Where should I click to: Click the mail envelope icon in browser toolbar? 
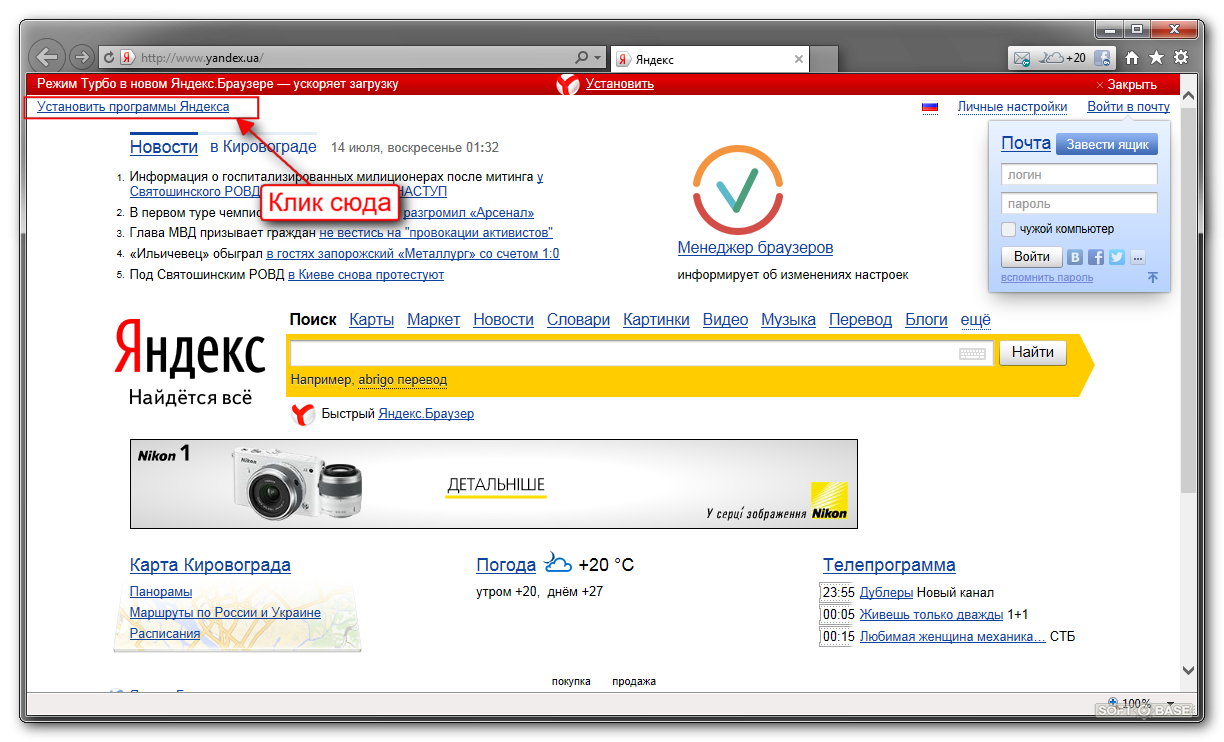point(1021,58)
